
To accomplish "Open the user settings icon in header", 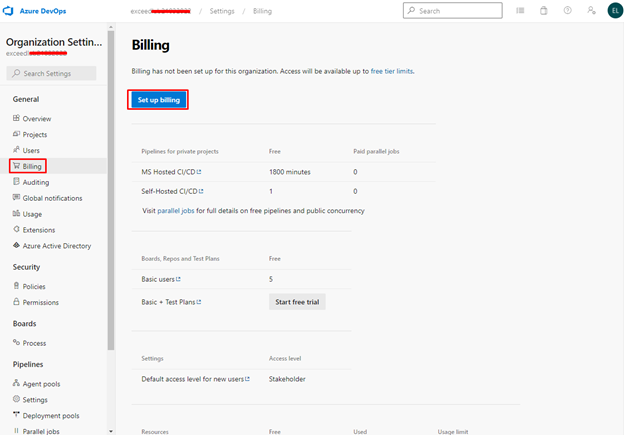I will coord(591,11).
